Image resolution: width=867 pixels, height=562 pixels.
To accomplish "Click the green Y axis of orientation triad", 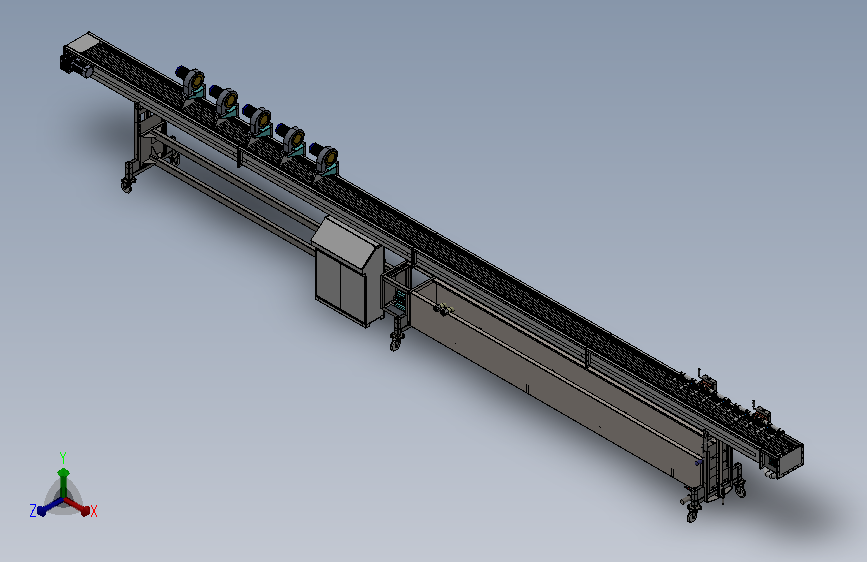I will point(63,482).
